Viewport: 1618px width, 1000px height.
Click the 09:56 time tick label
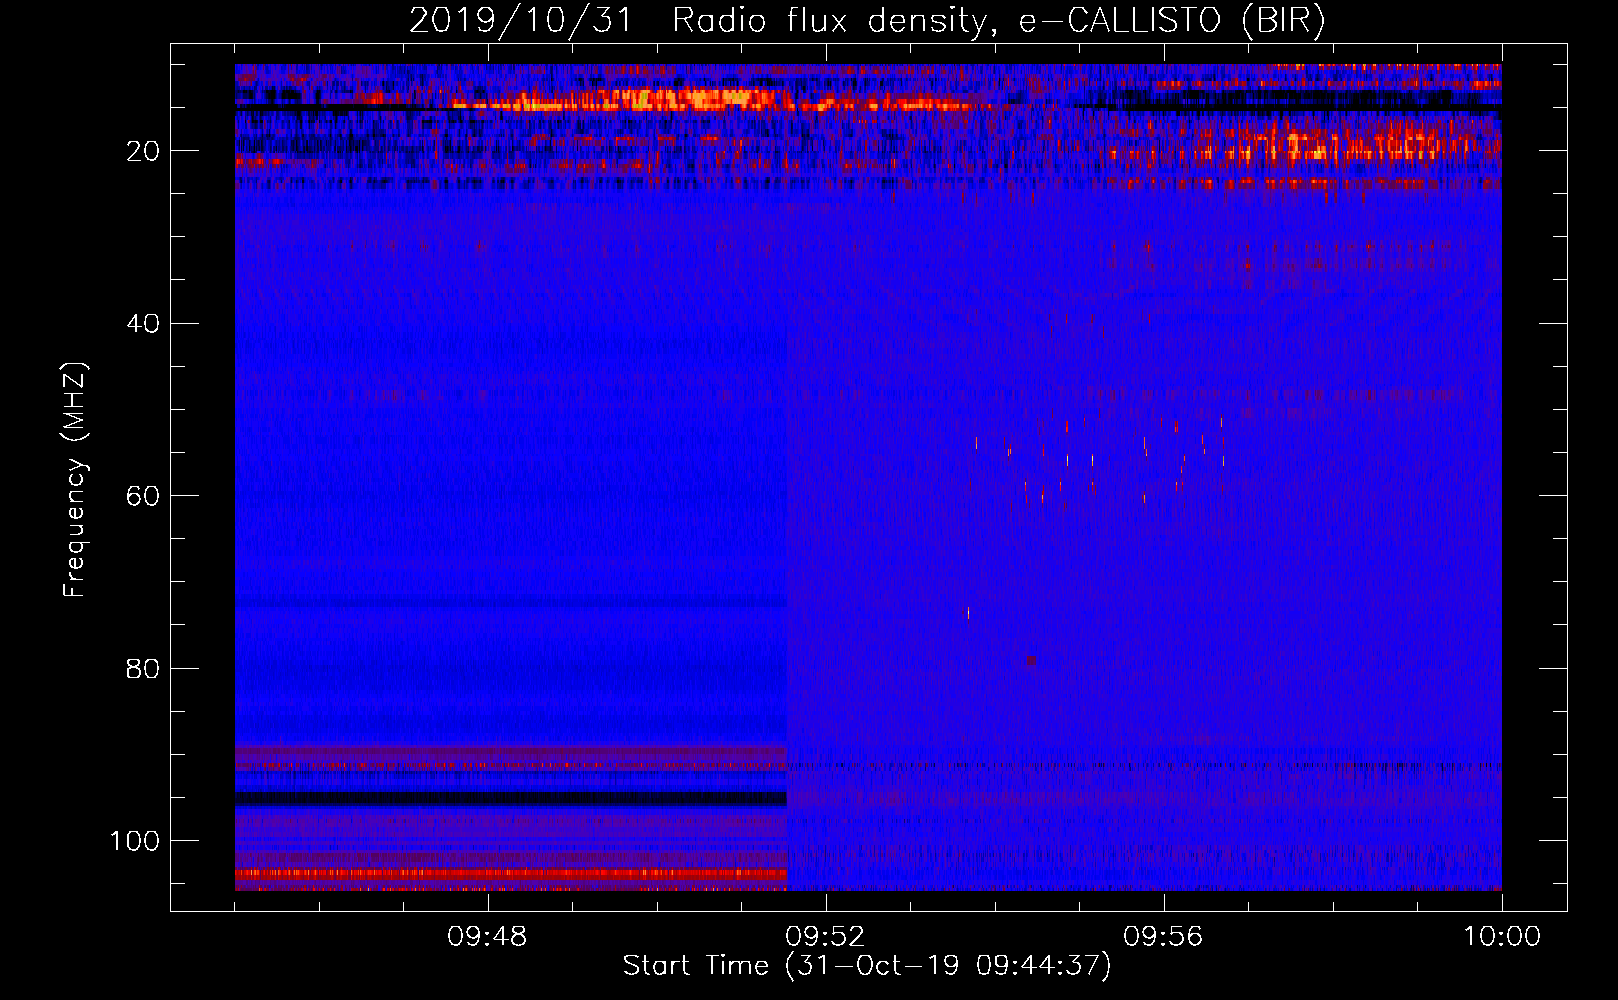(1163, 937)
